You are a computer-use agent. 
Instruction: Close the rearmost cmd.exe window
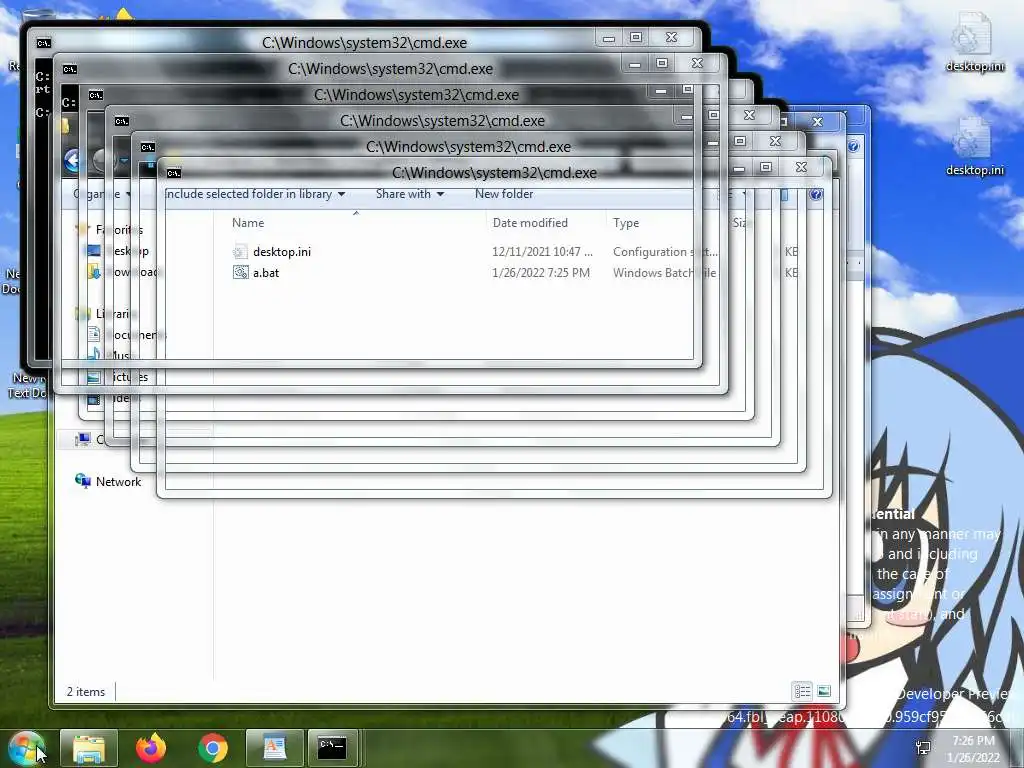[x=671, y=37]
